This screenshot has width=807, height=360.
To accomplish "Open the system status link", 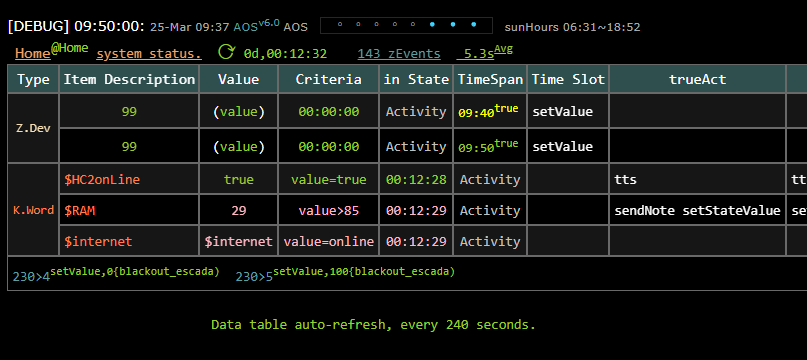I will click(149, 54).
